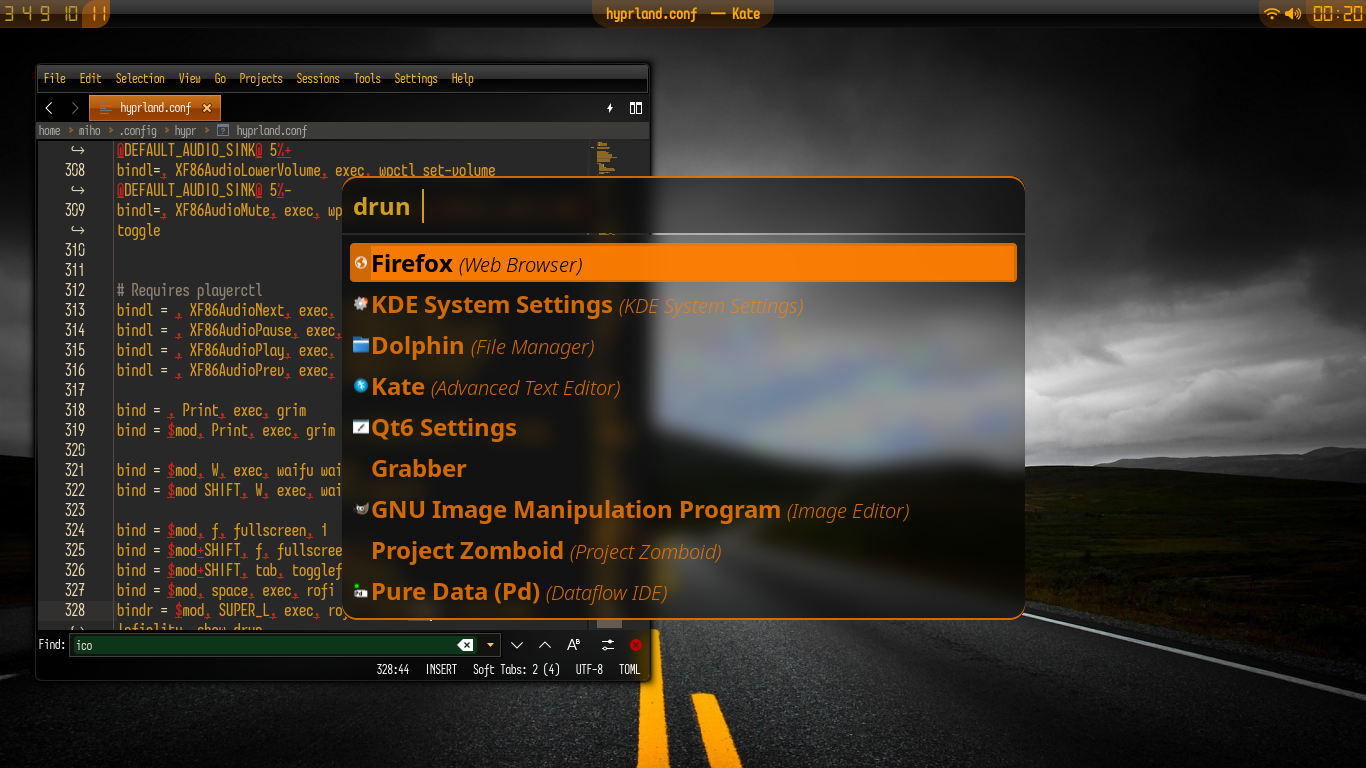The image size is (1366, 768).
Task: Open Find history dropdown arrow
Action: point(490,645)
